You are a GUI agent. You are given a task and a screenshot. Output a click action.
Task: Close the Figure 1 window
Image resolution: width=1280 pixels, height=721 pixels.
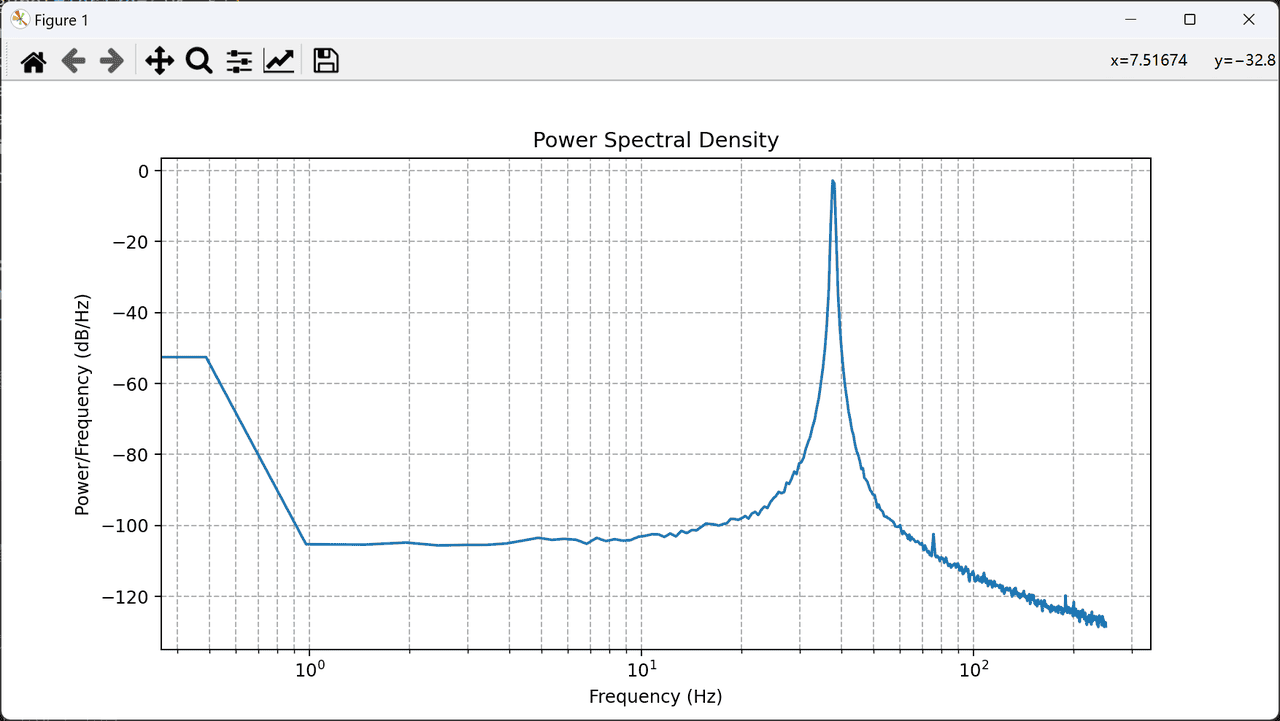1248,19
